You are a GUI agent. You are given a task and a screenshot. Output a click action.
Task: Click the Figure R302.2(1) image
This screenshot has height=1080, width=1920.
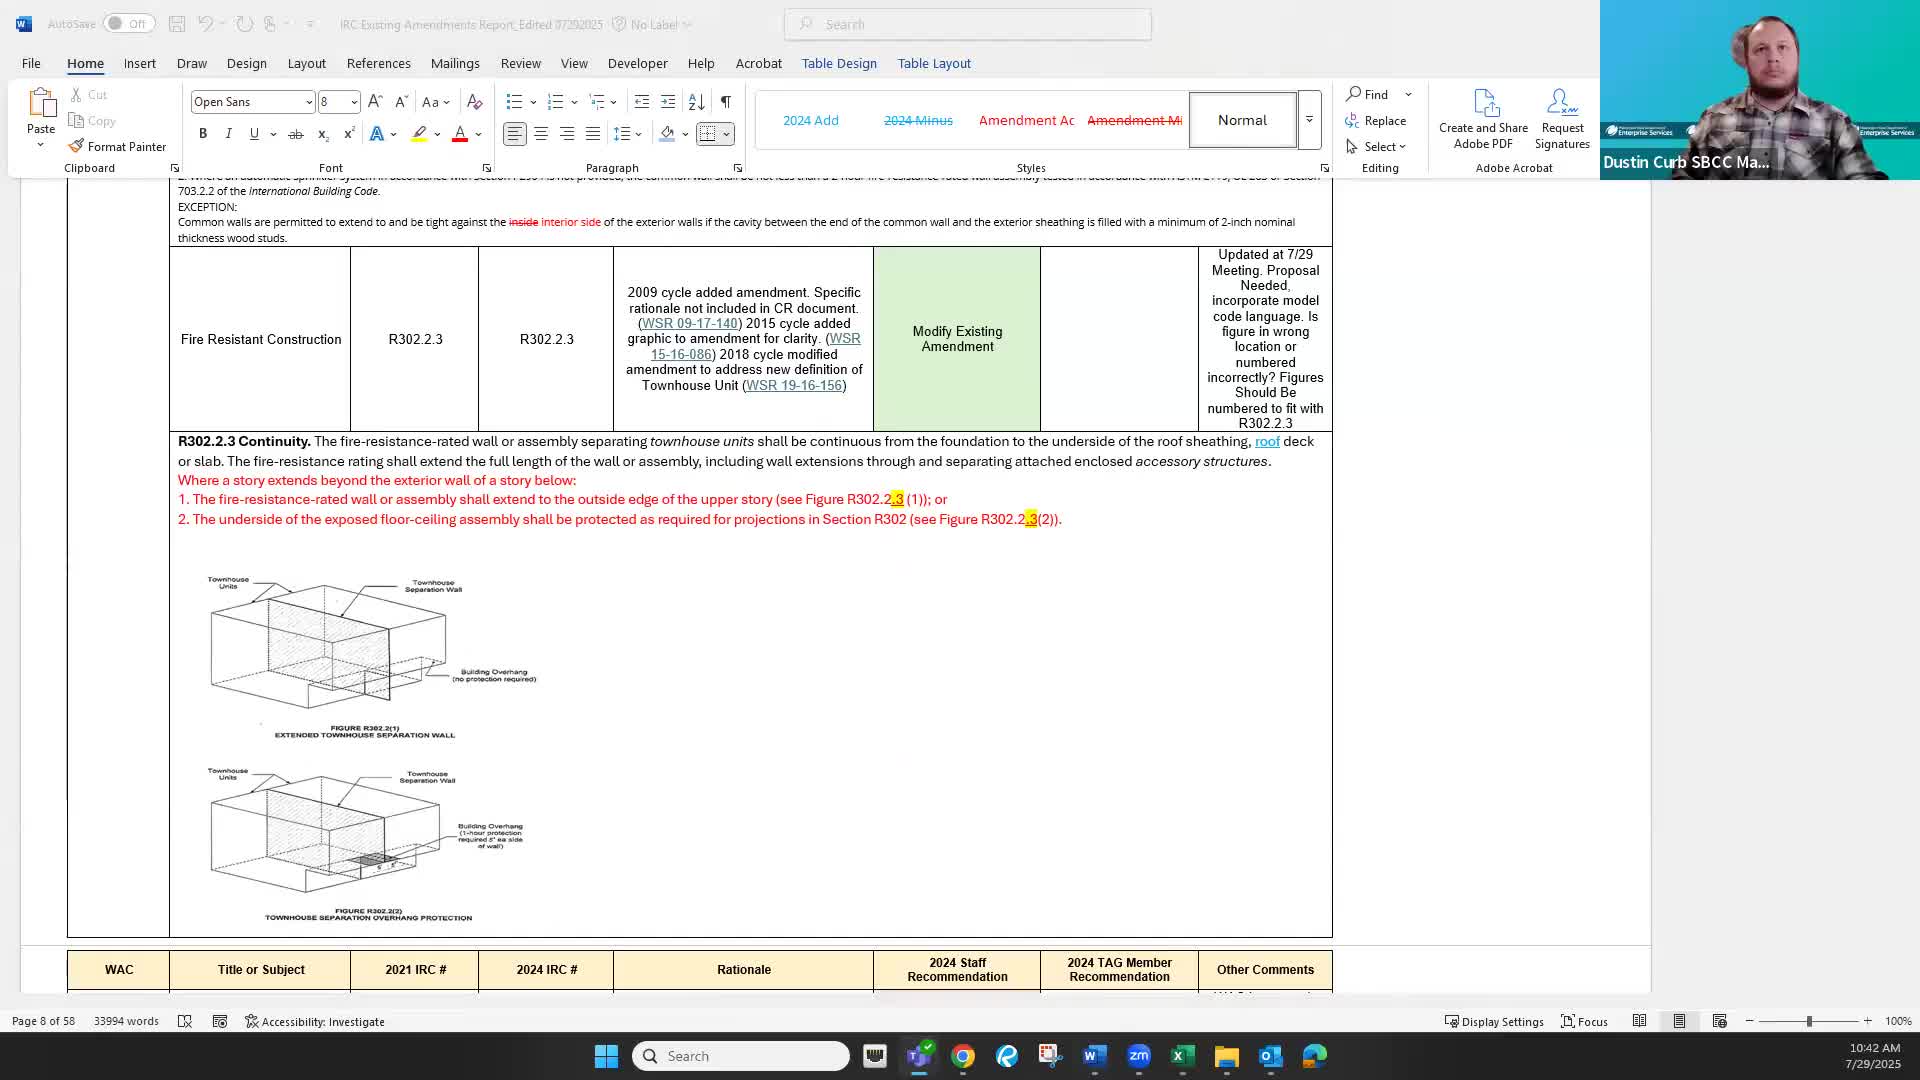pos(371,656)
